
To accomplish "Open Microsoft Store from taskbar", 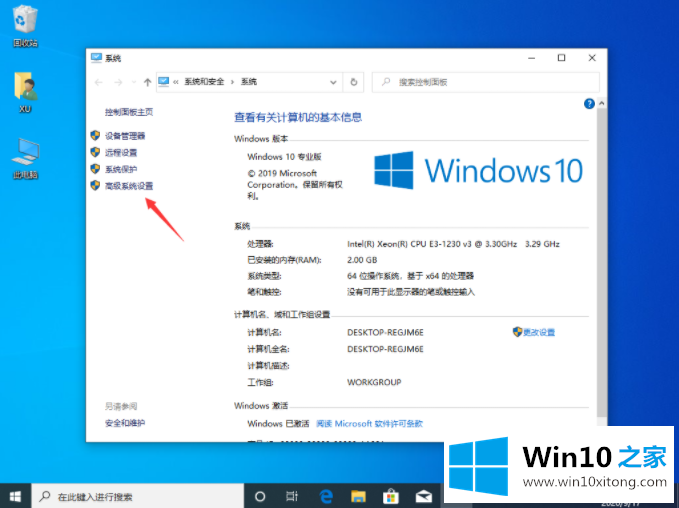I will click(391, 496).
